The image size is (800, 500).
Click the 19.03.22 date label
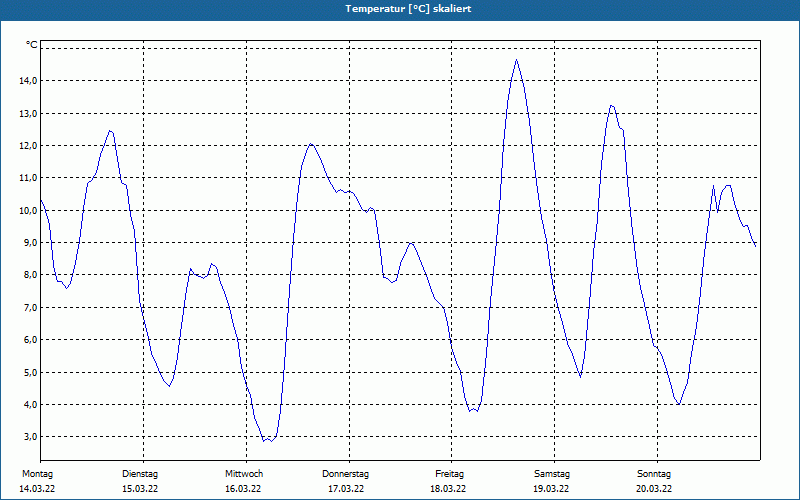pyautogui.click(x=551, y=489)
